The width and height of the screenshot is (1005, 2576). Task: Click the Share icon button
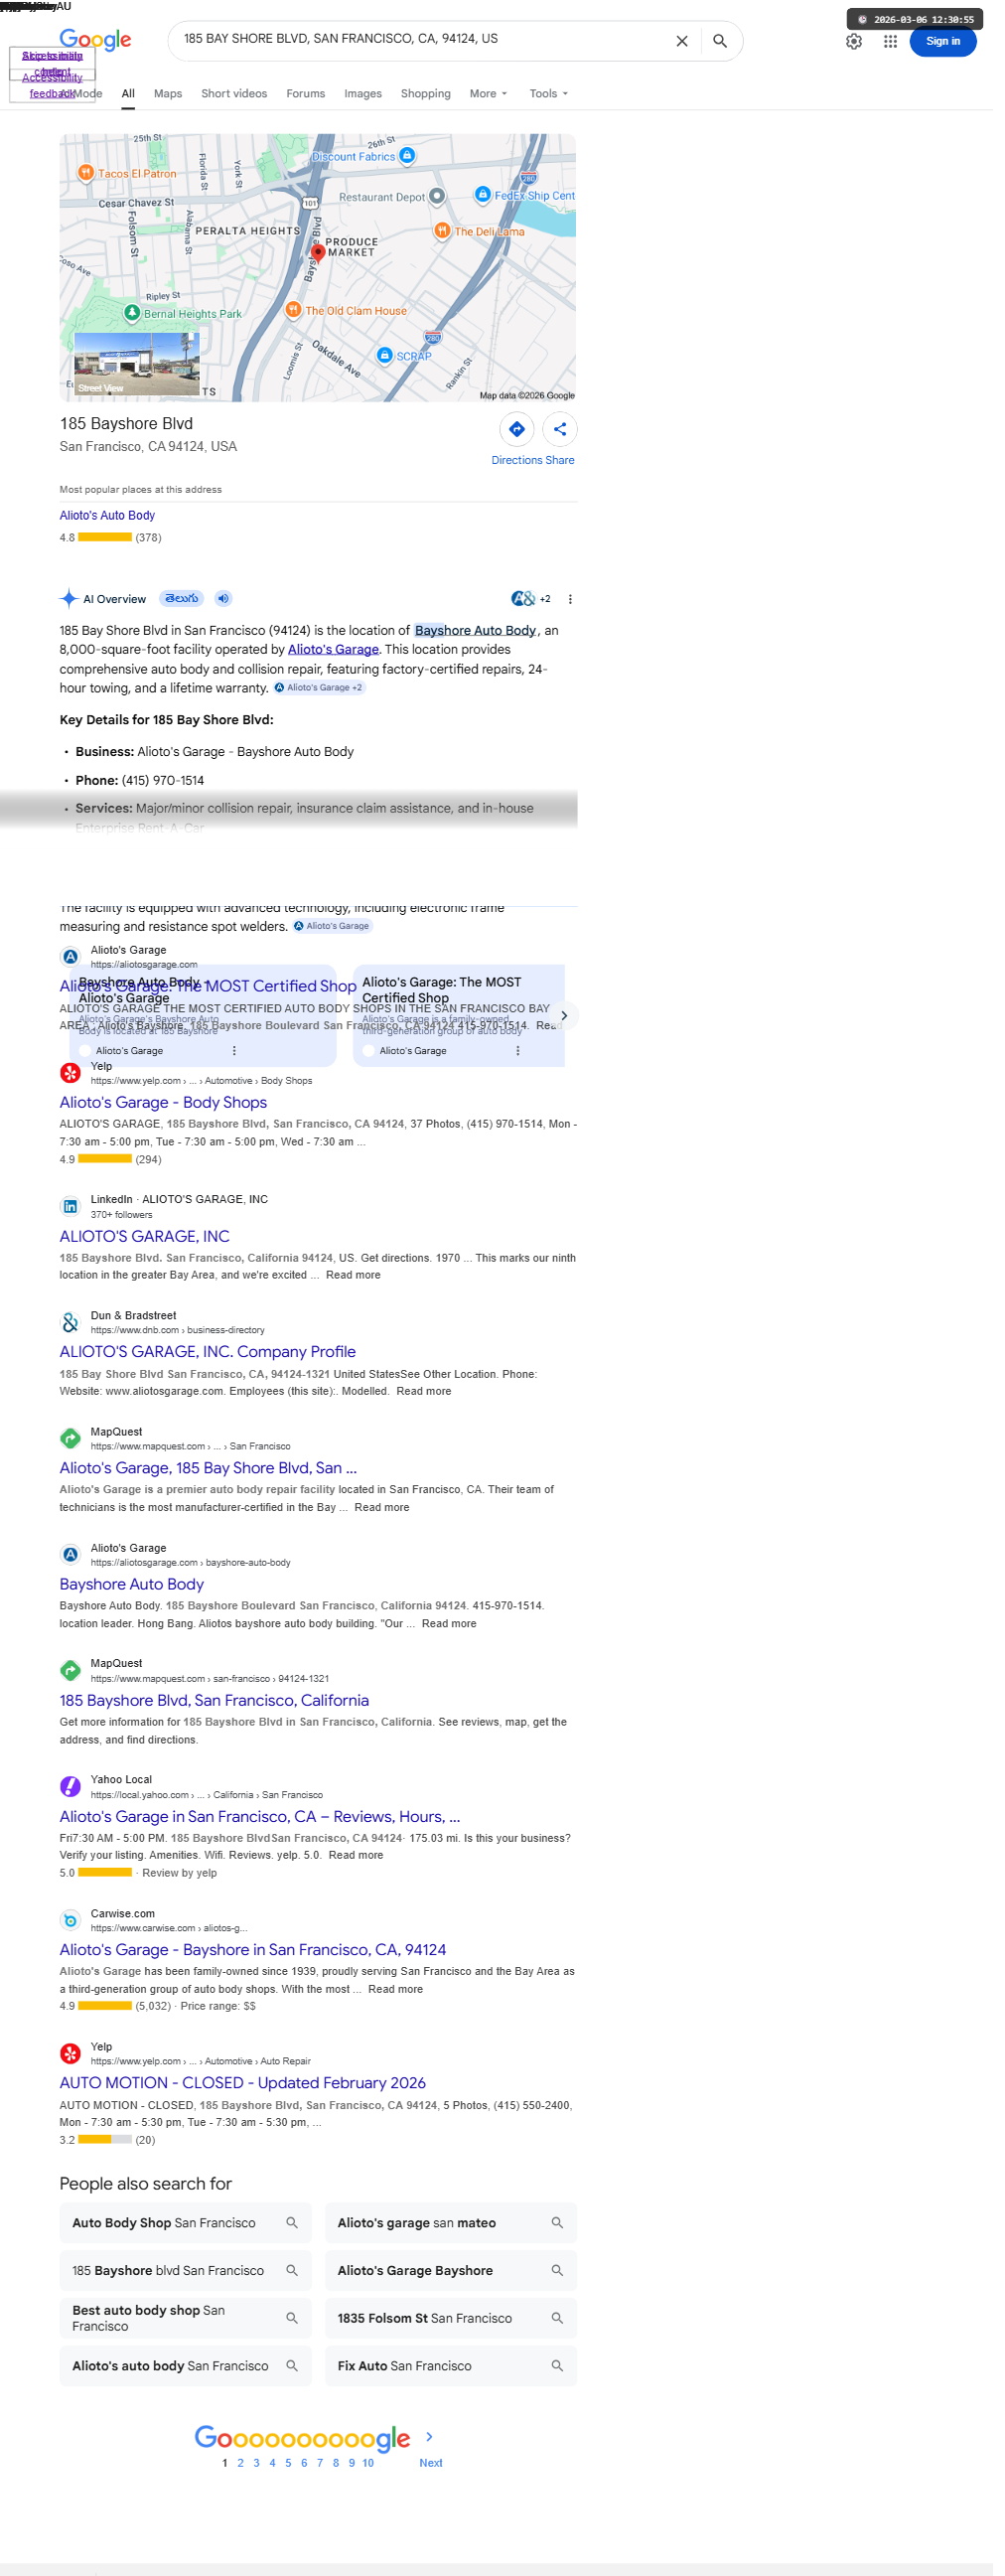pyautogui.click(x=560, y=429)
